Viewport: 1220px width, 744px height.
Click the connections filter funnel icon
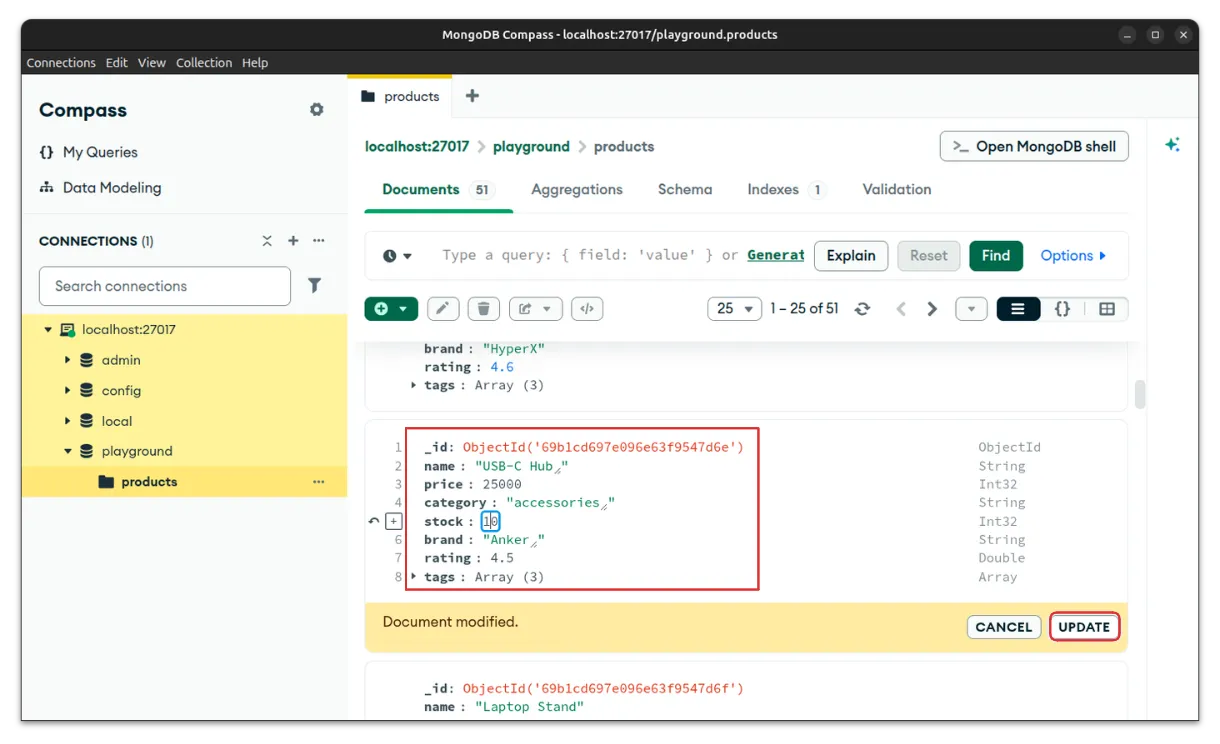[314, 286]
